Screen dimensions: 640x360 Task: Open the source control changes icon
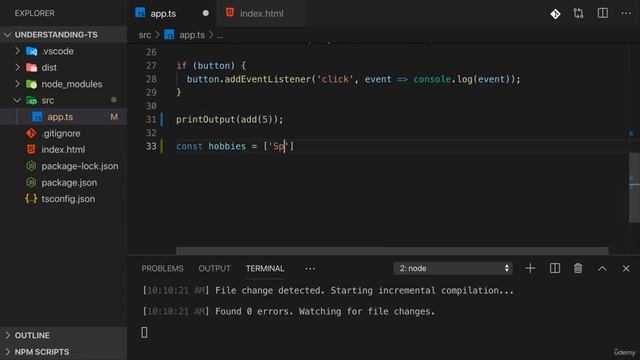[x=555, y=14]
